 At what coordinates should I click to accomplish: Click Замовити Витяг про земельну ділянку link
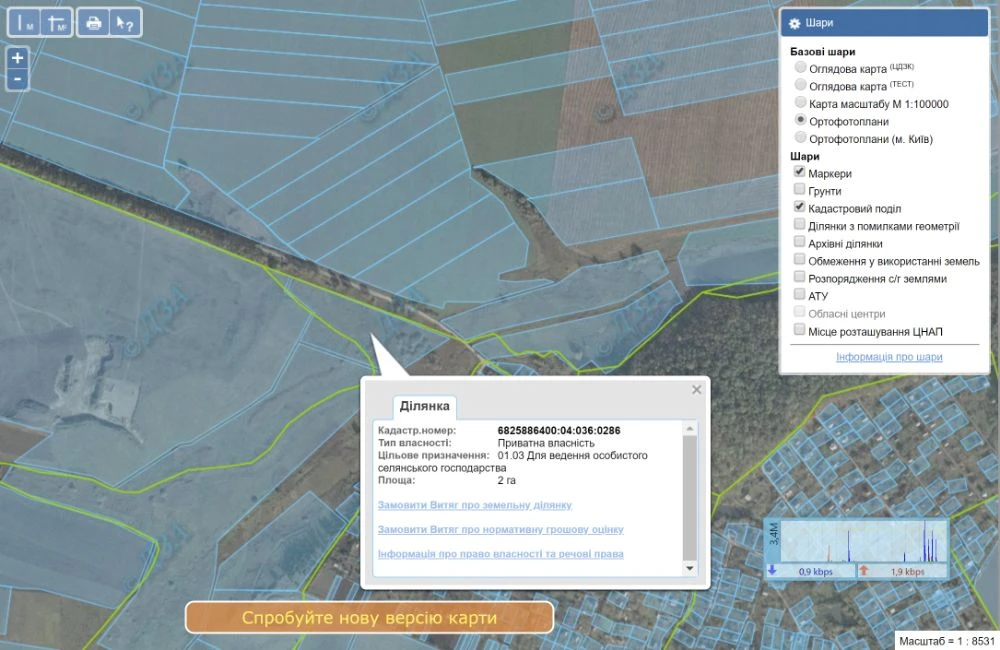point(474,505)
